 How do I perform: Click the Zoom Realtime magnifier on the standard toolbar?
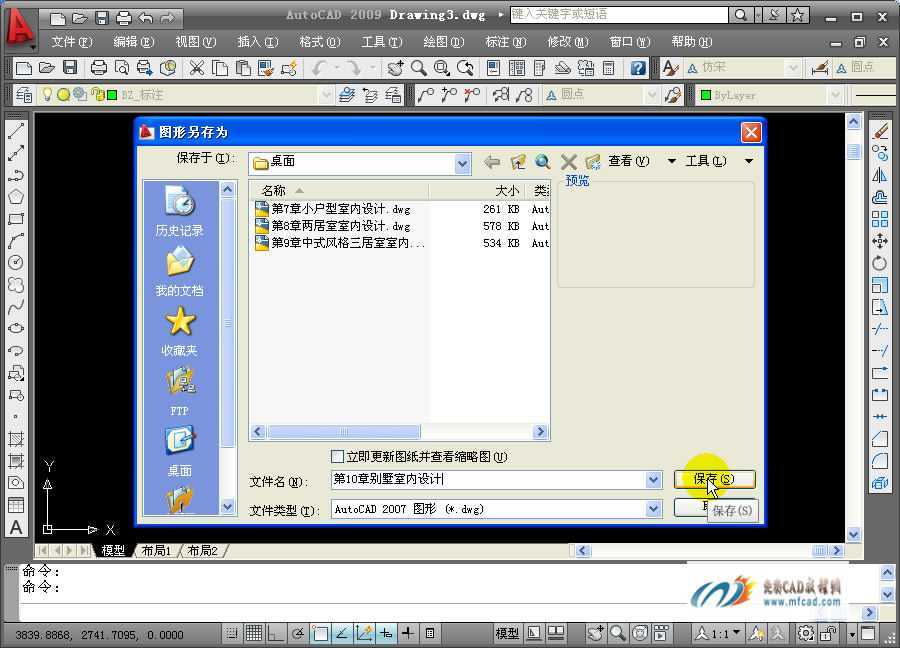point(418,68)
